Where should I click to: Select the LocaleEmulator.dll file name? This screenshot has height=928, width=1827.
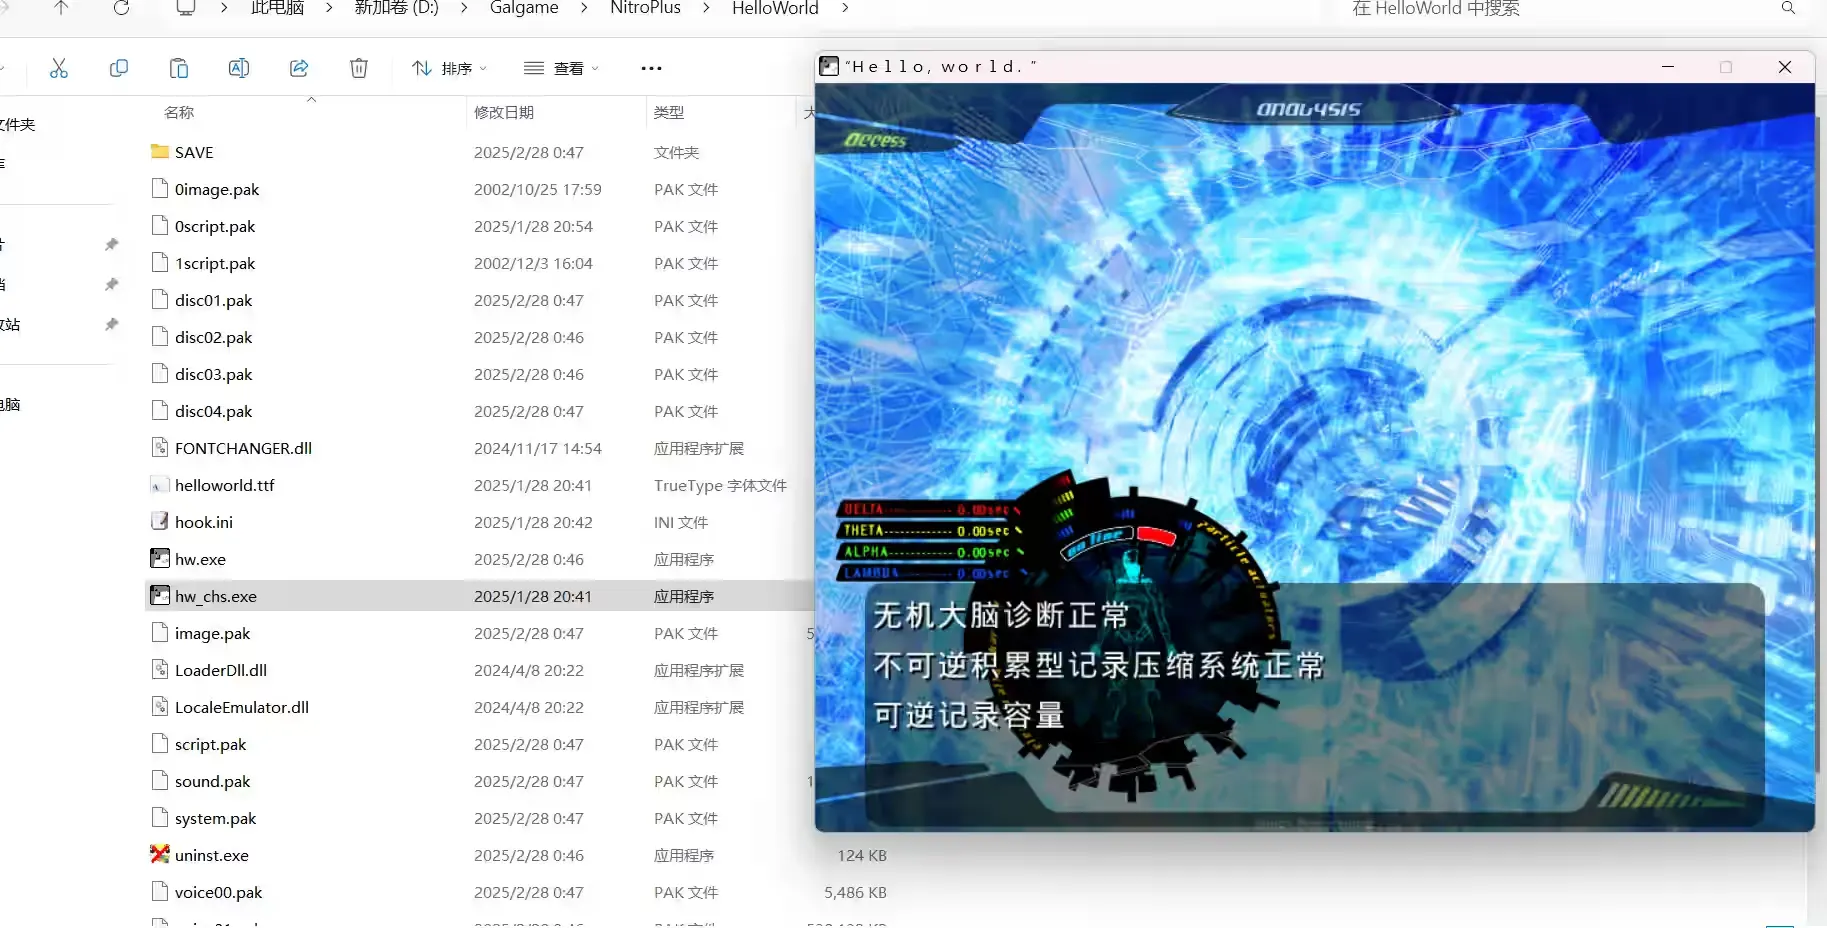click(242, 707)
